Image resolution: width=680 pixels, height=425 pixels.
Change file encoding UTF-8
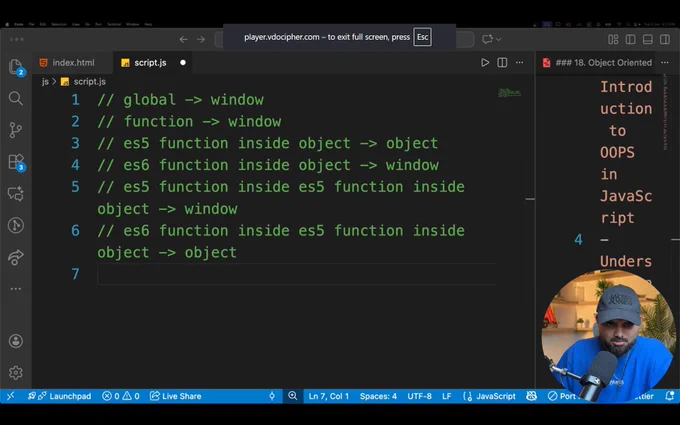[419, 396]
